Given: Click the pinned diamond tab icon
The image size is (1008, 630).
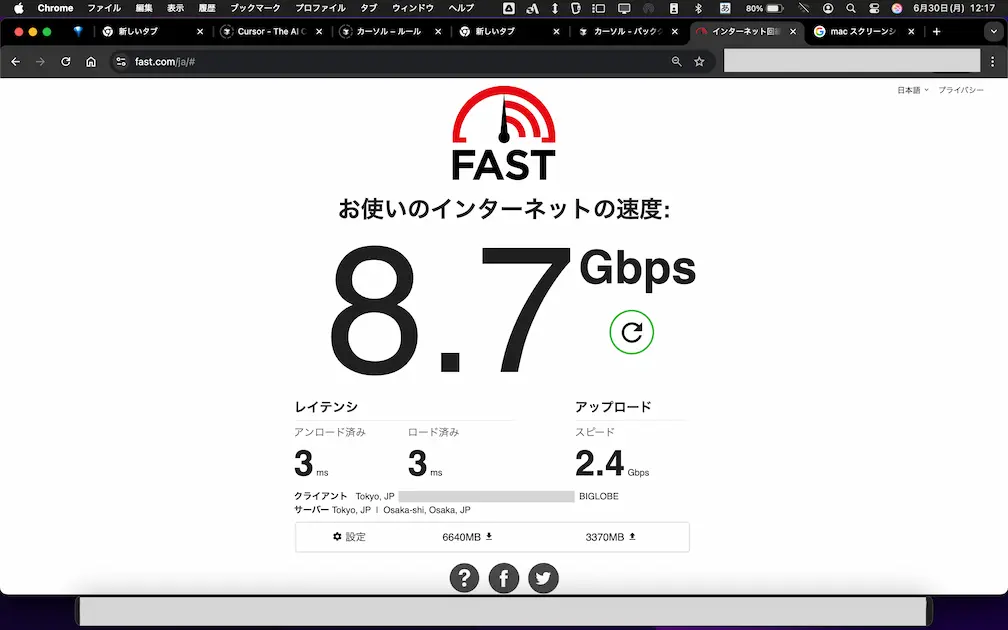Looking at the screenshot, I should click(x=78, y=32).
